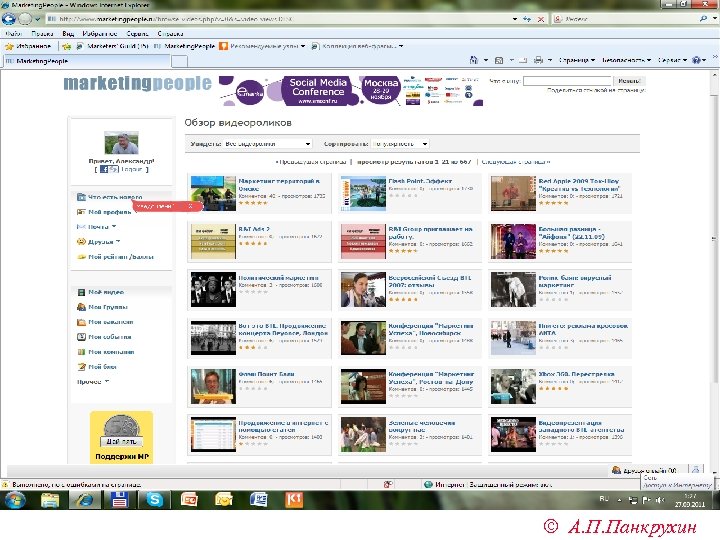Screen dimensions: 720x540
Task: Click the Word icon in the taskbar
Action: (259, 499)
